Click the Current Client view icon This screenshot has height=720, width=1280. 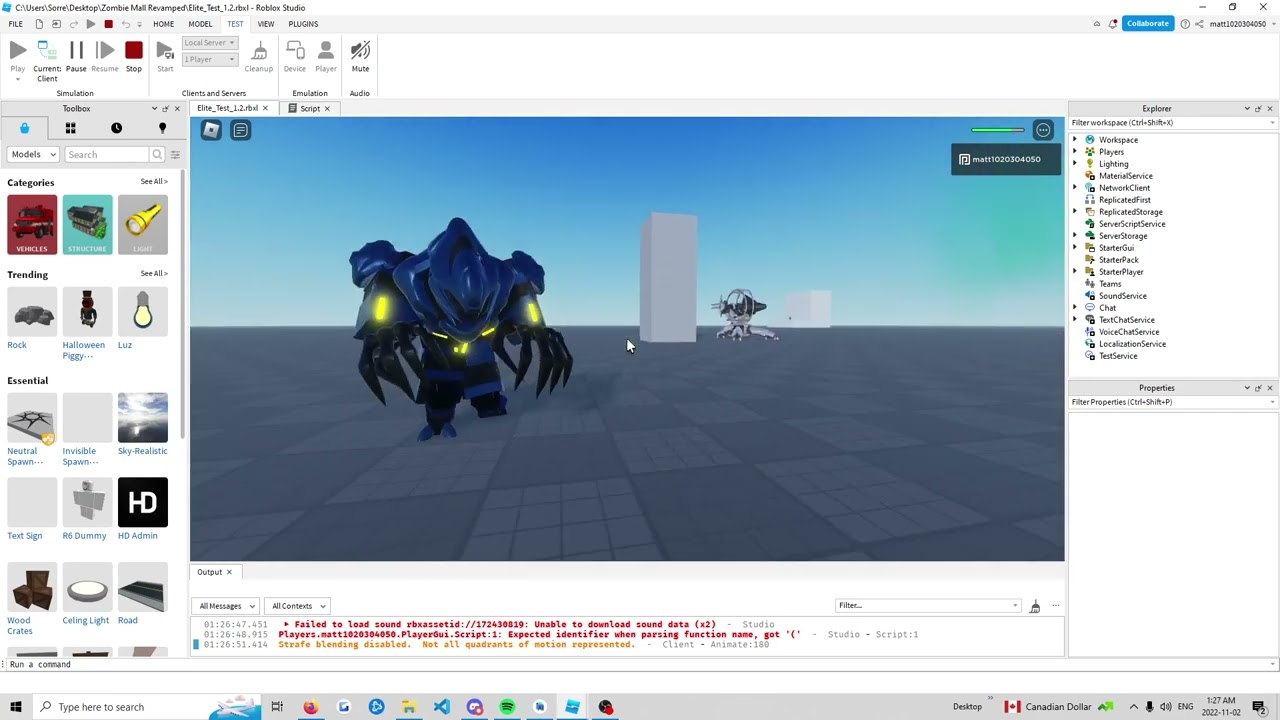pyautogui.click(x=47, y=50)
